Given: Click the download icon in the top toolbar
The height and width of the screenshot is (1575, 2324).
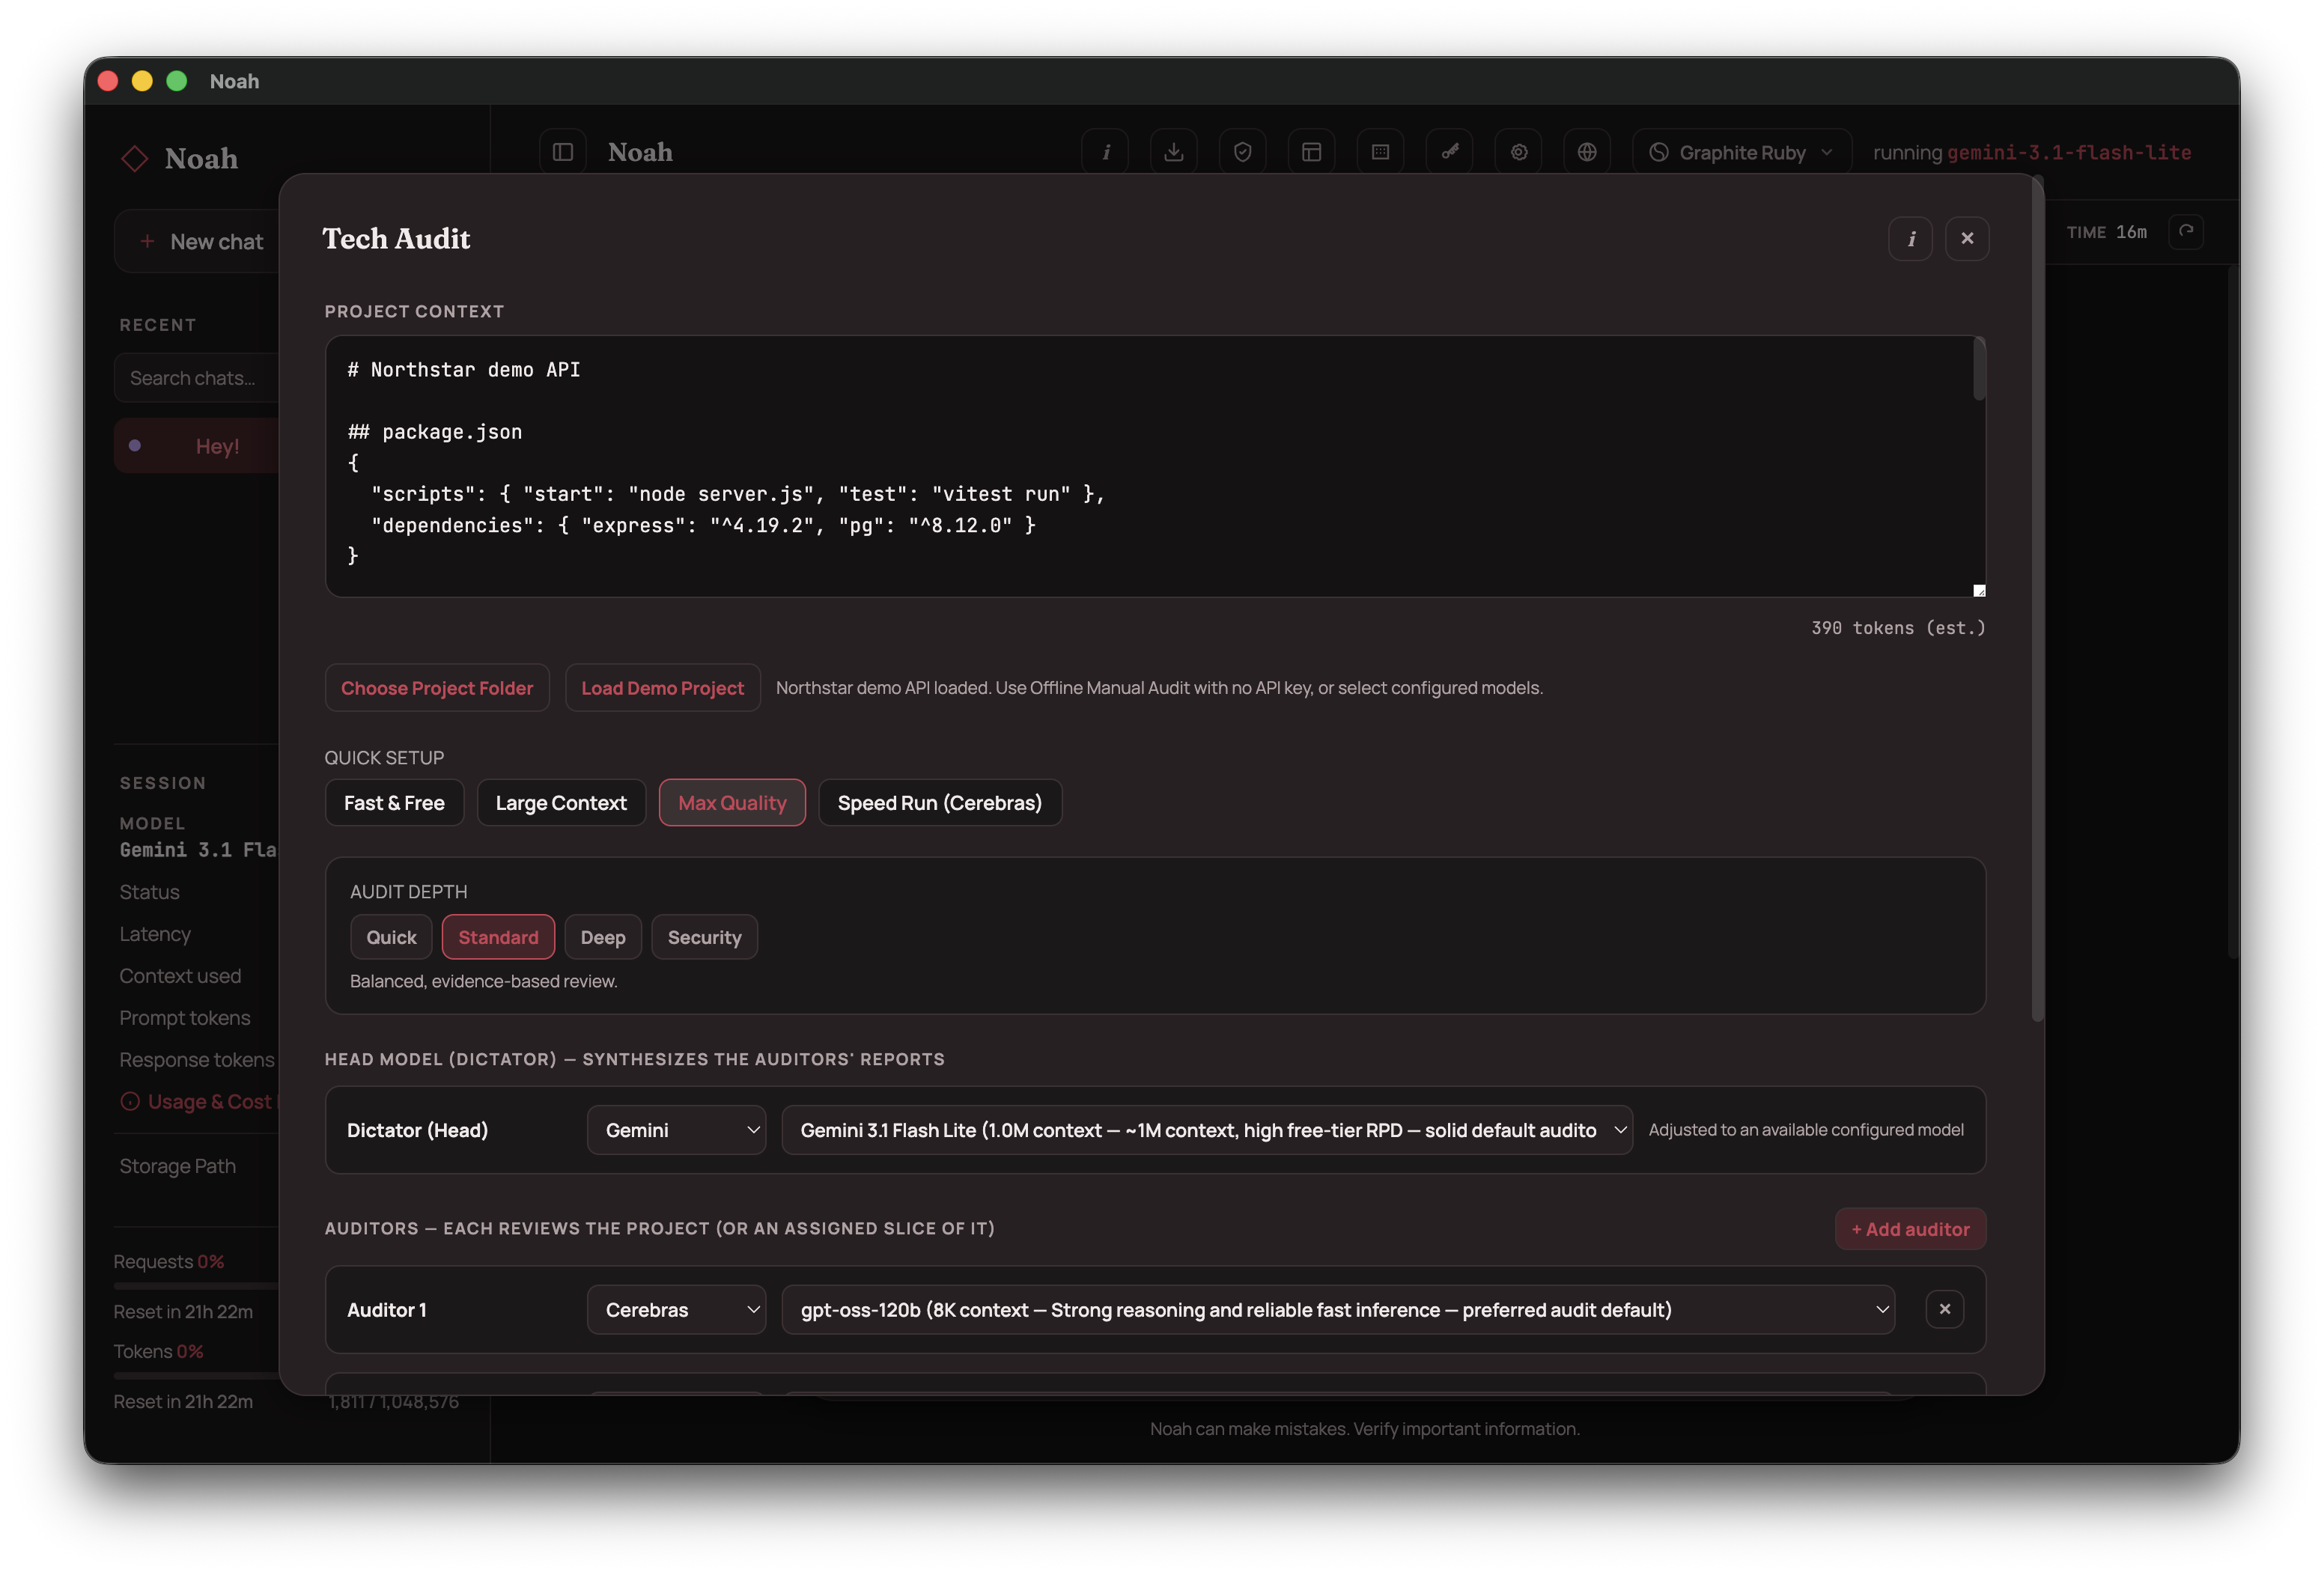Looking at the screenshot, I should 1174,152.
